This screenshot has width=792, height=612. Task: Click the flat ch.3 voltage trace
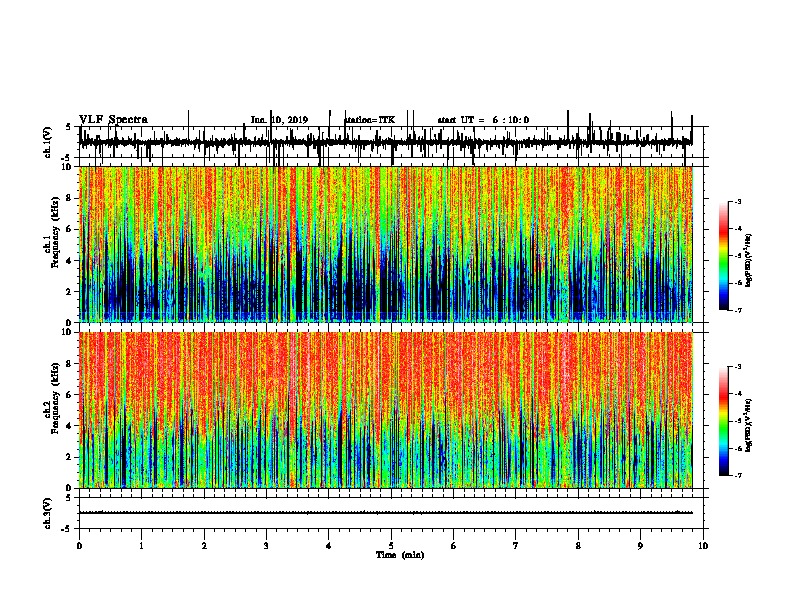pos(386,513)
